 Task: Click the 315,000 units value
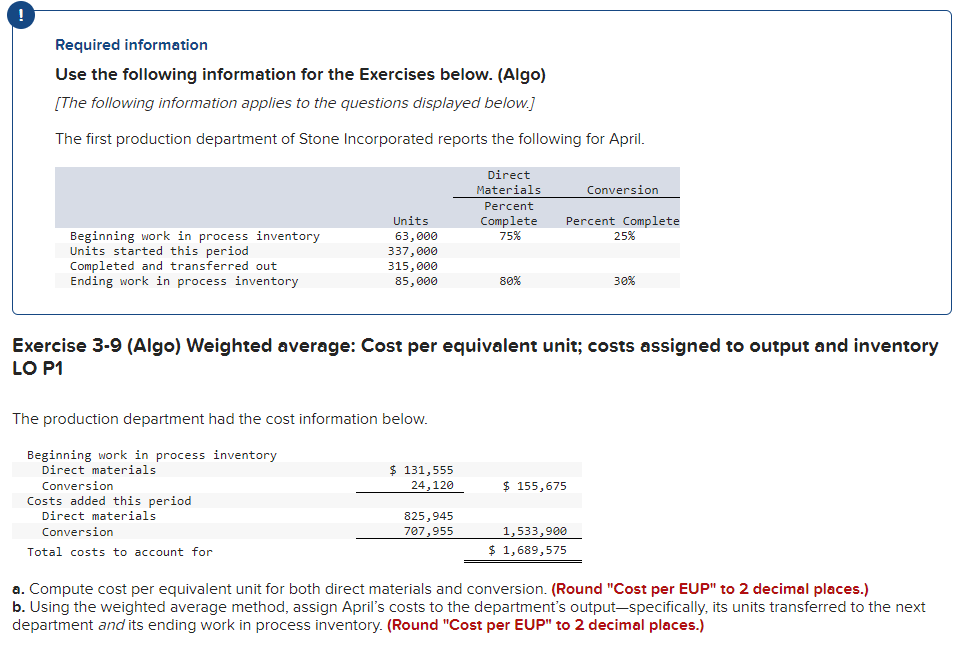[x=413, y=266]
